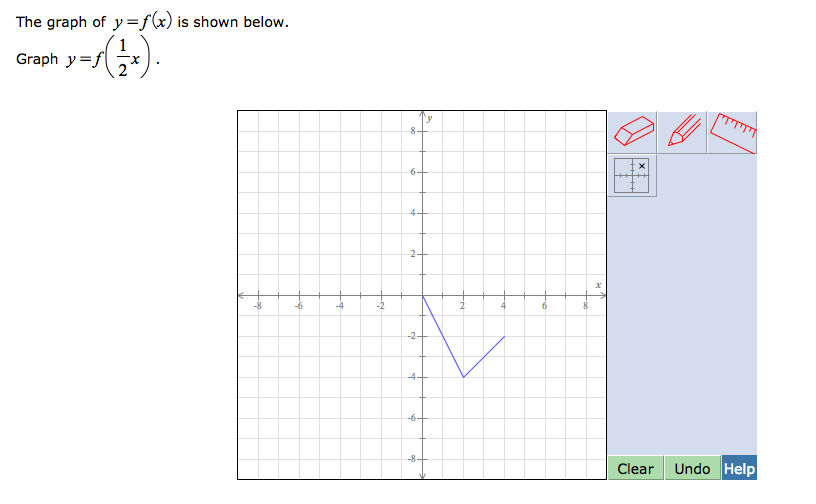
Task: Click the blue graph's right endpoint at (4, -2)
Action: [504, 336]
